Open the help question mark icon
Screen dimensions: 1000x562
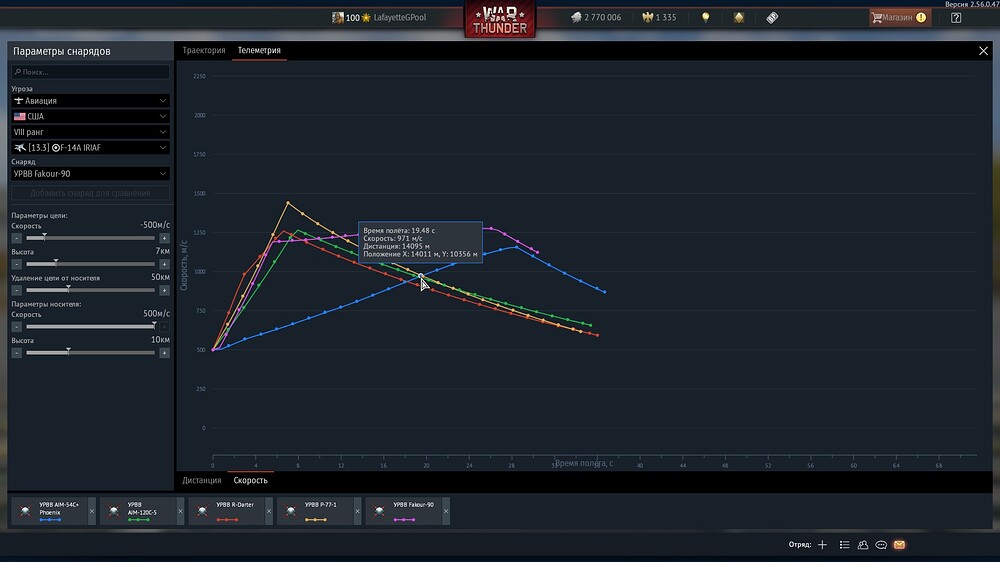955,17
